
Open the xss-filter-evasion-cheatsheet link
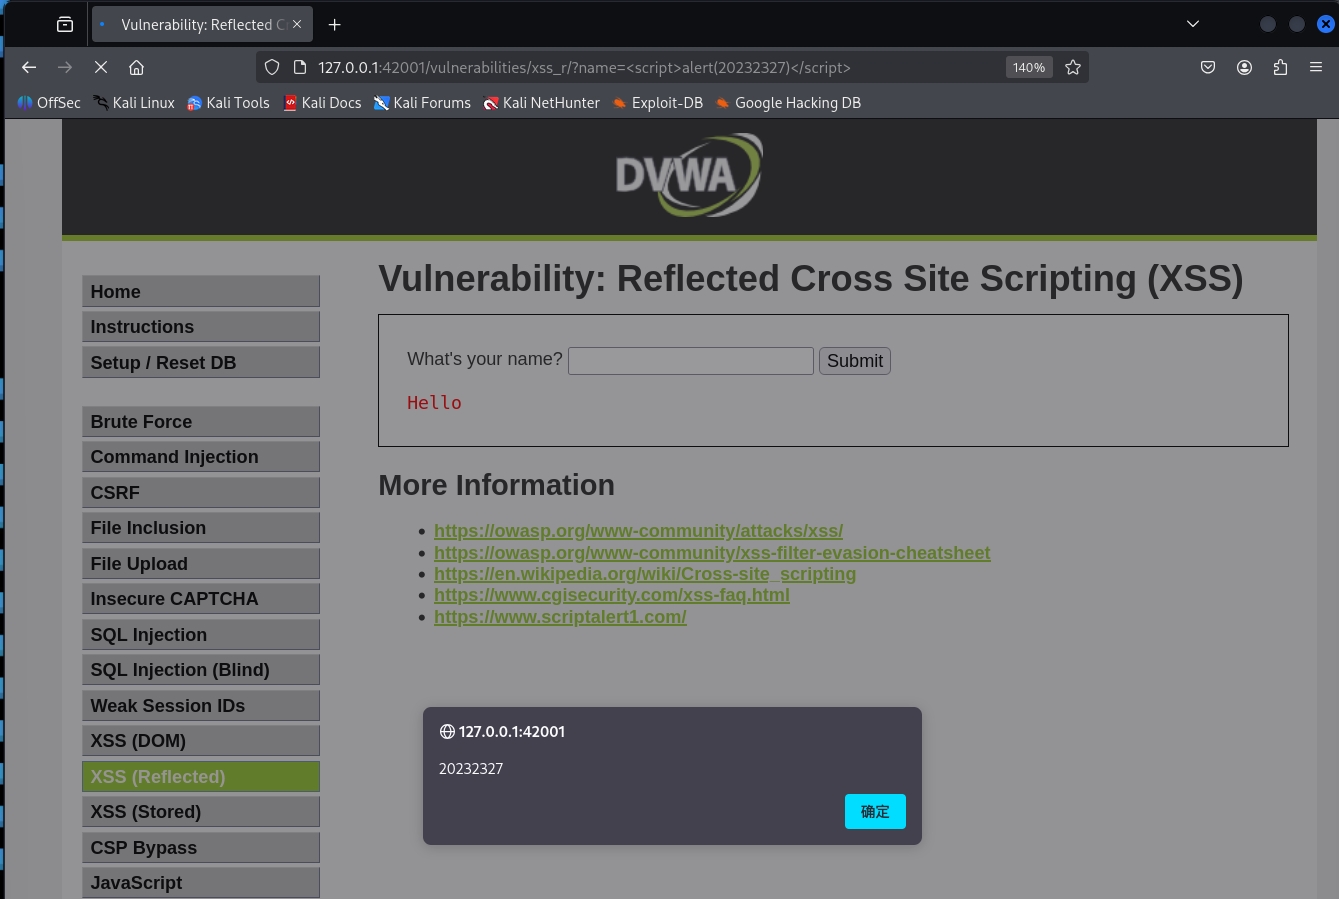click(712, 553)
